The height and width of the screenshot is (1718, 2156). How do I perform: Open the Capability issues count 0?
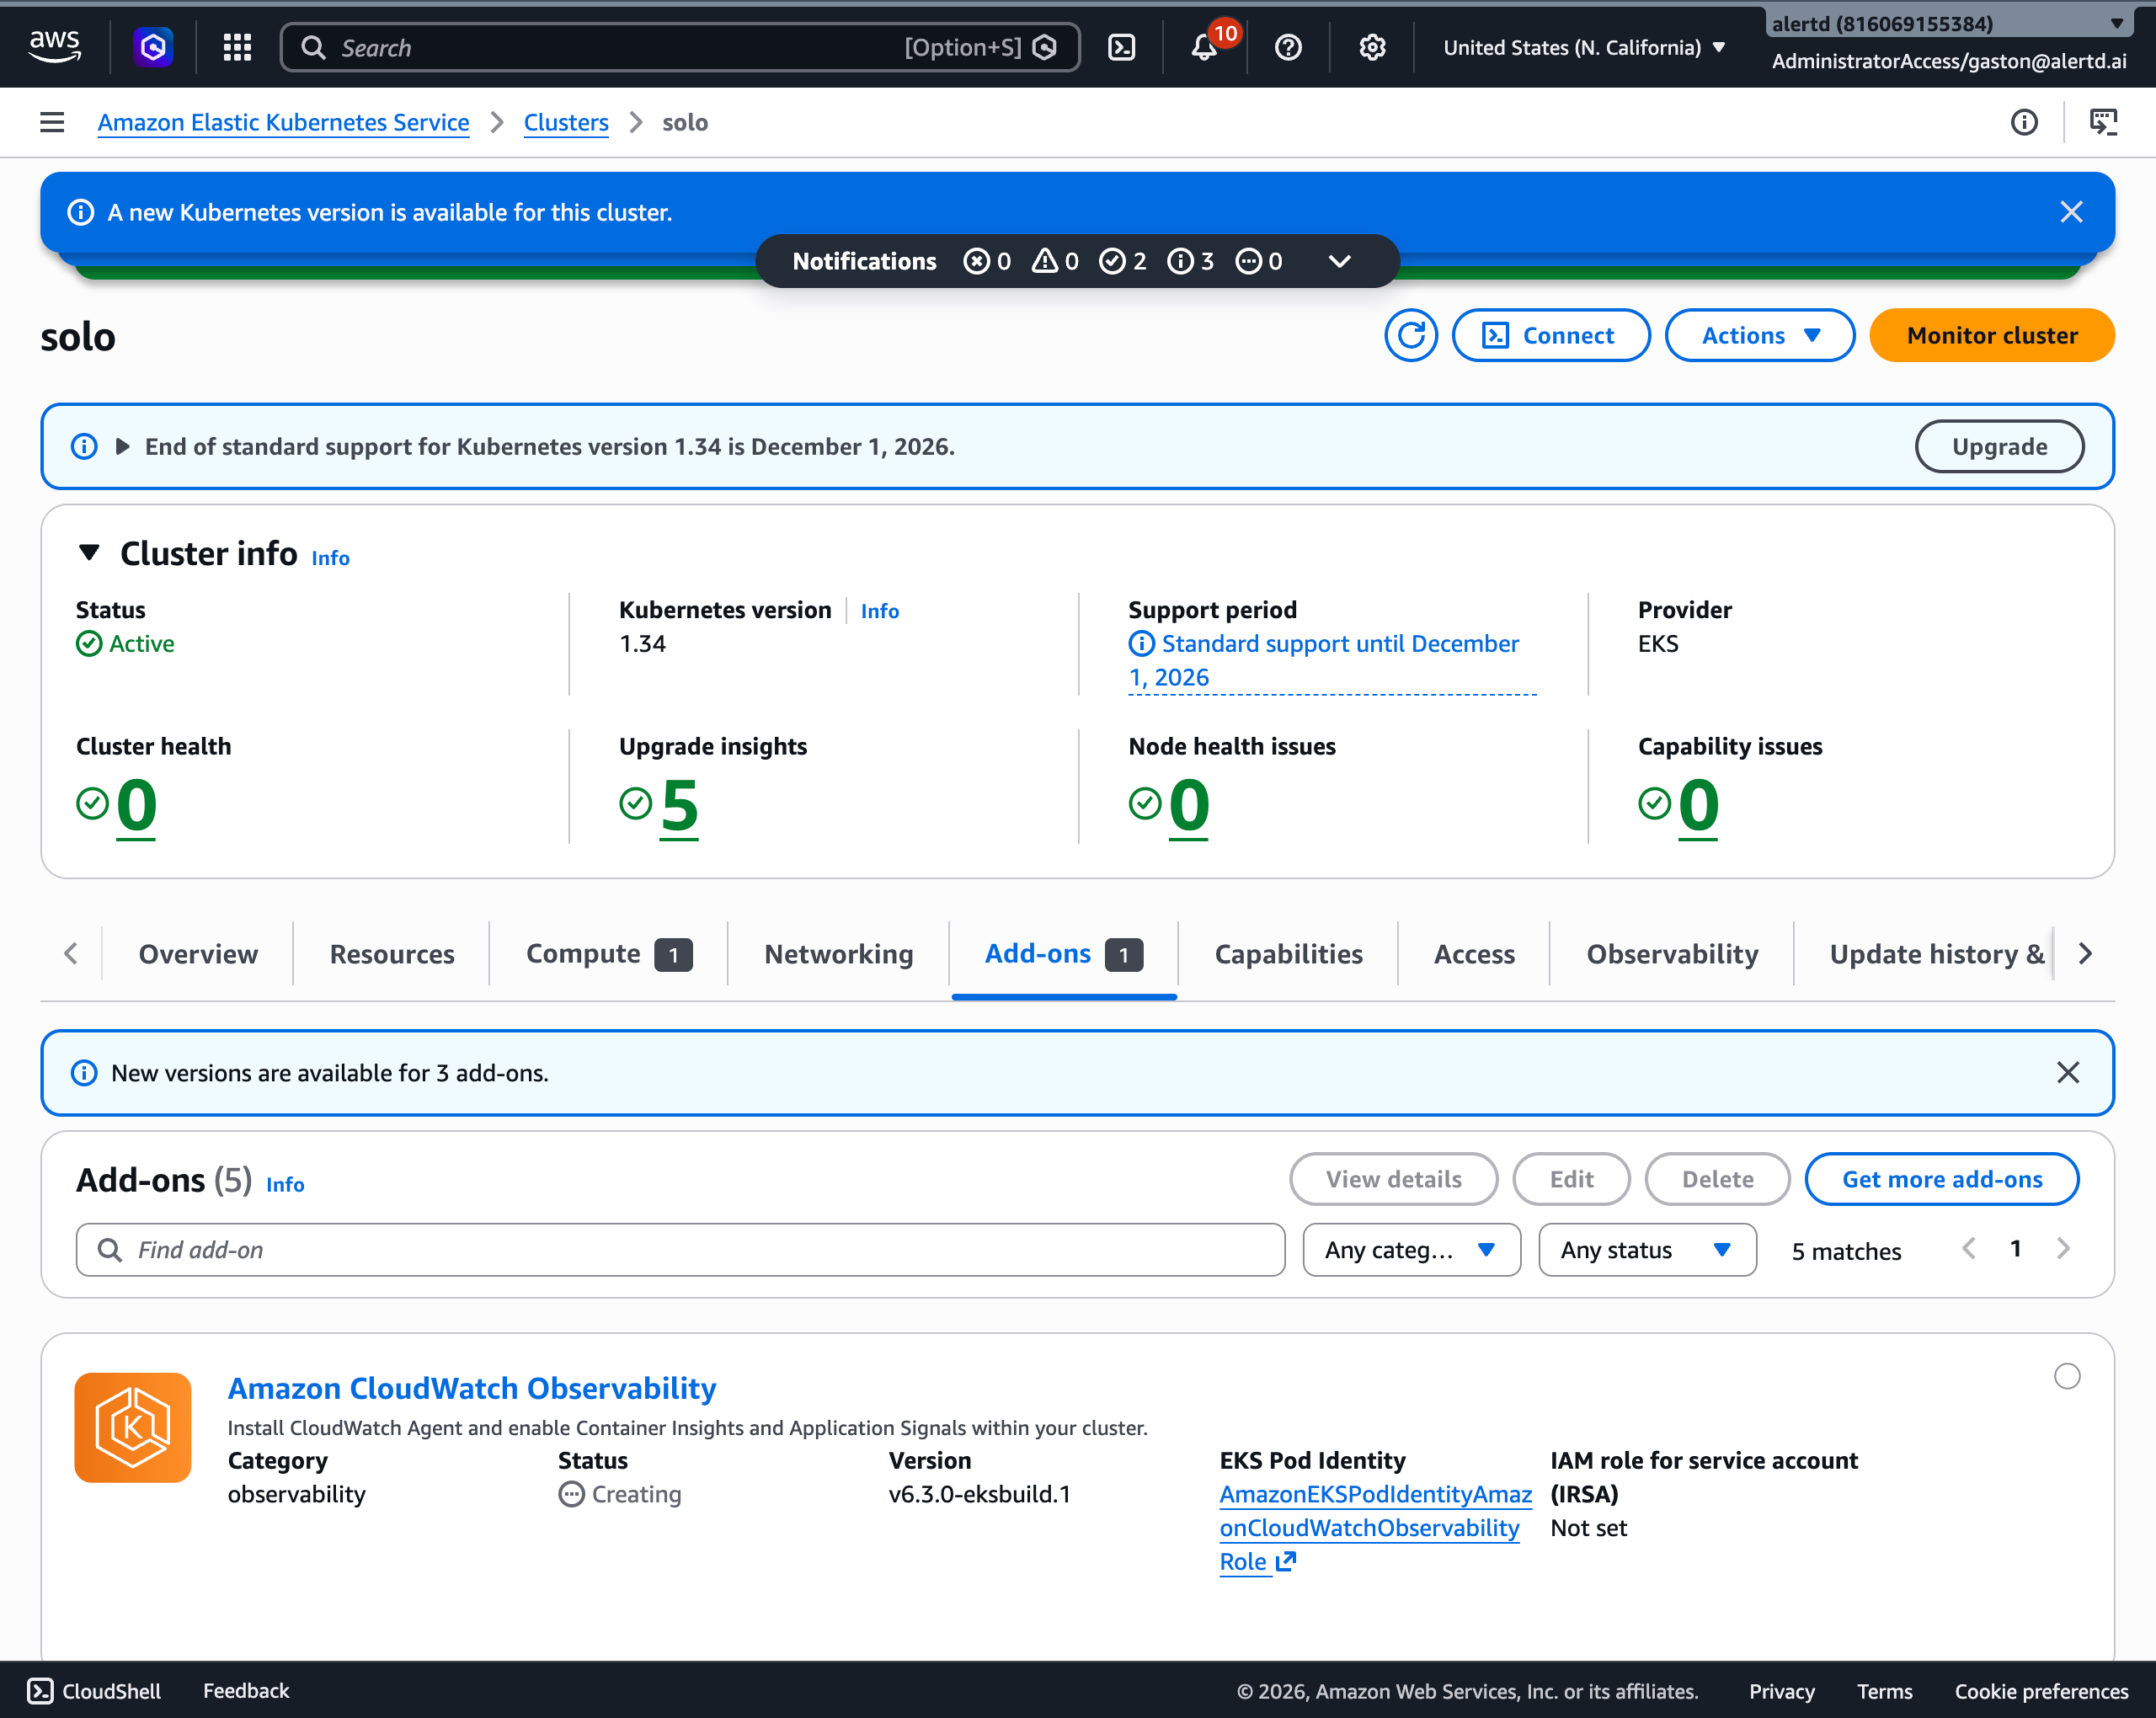coord(1698,805)
